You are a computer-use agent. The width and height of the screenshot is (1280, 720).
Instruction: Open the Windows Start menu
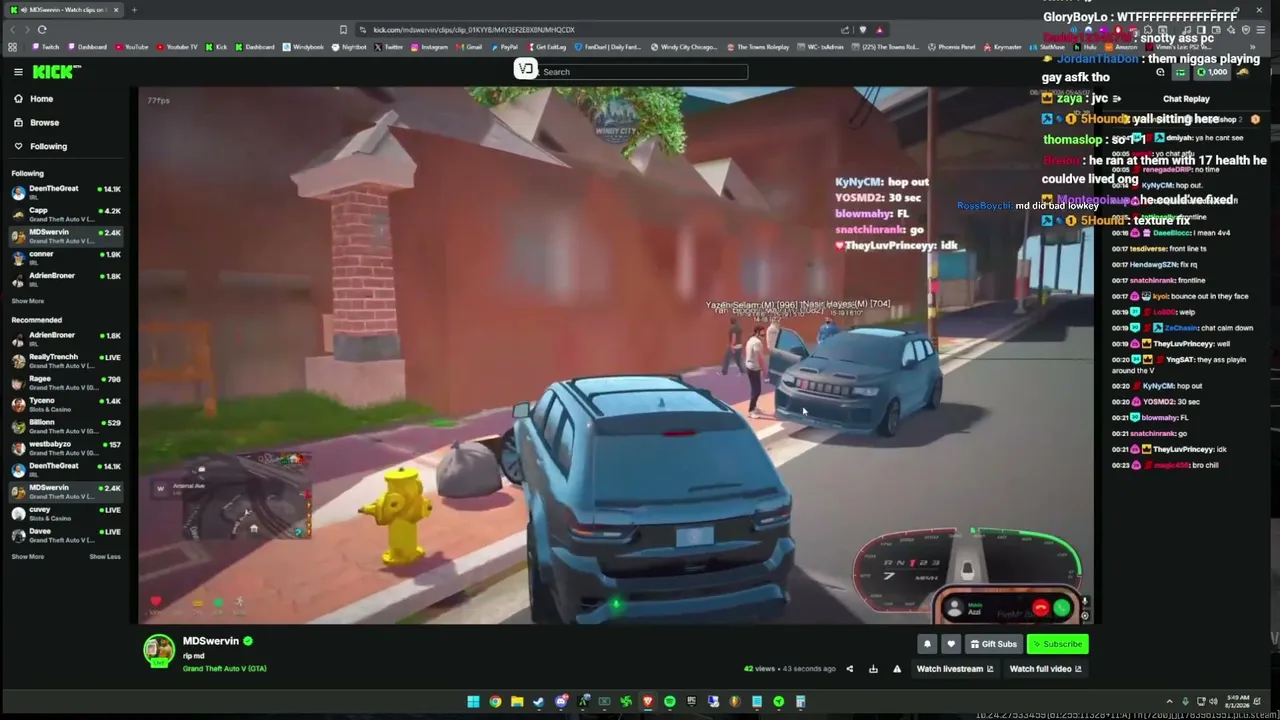[473, 702]
